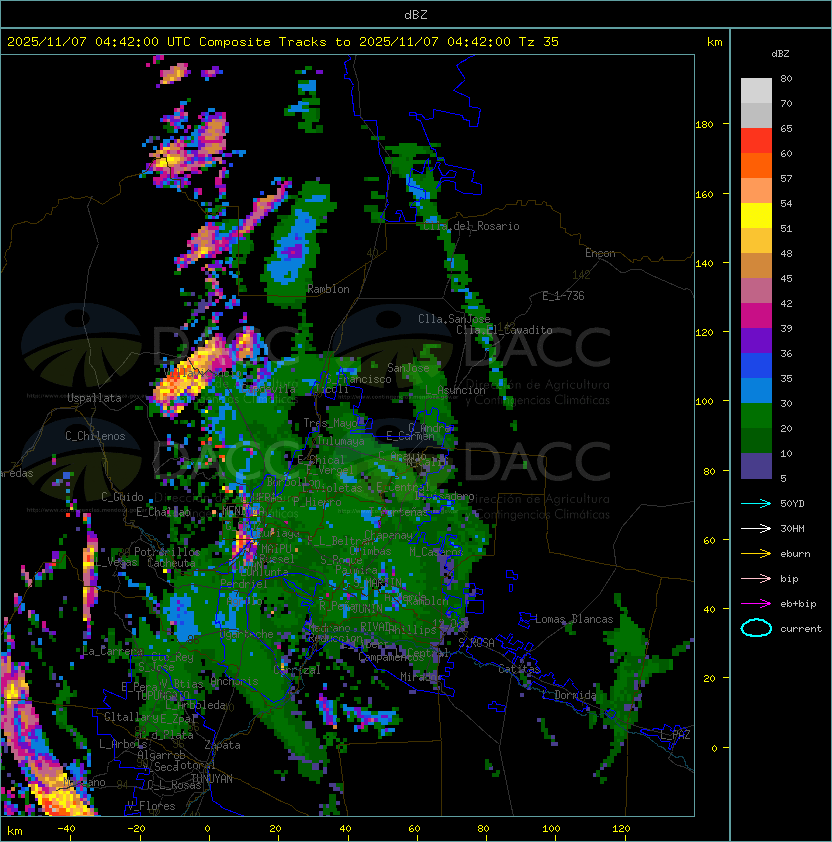Select the gold 48–51 dBZ swatch
Screen dimensions: 832x842
[x=756, y=241]
